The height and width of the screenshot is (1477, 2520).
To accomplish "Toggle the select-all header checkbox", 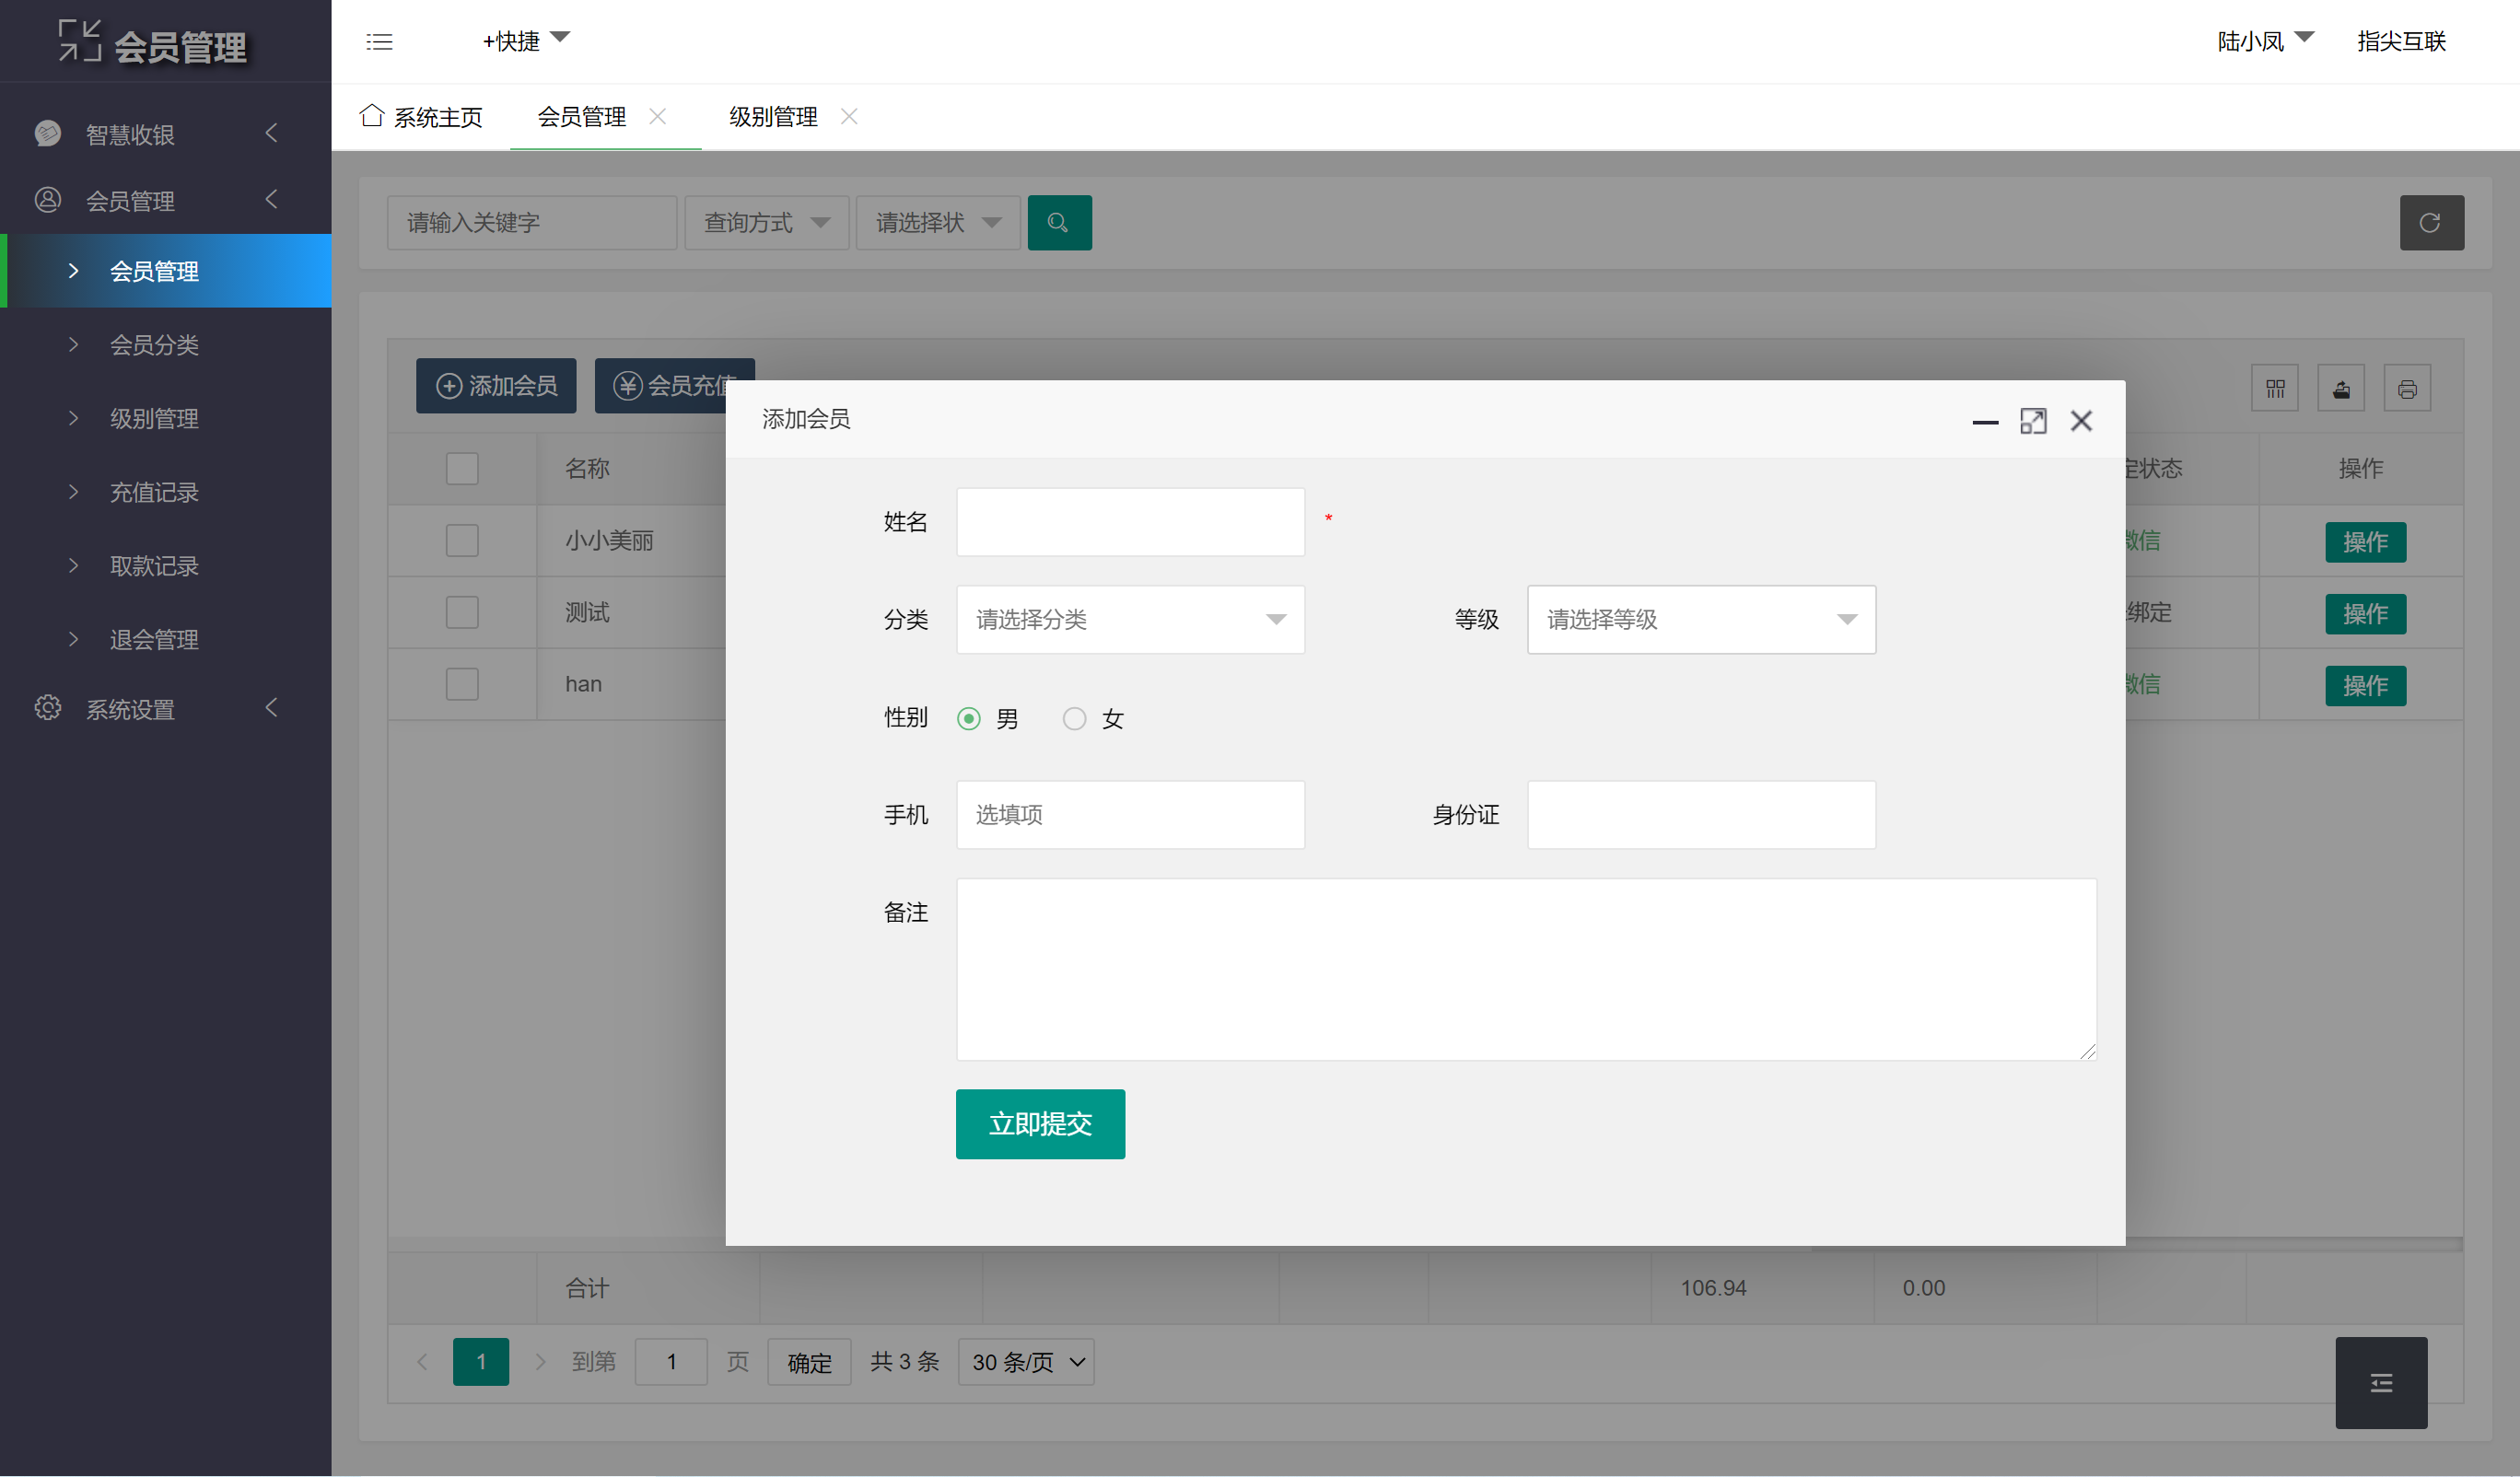I will [462, 468].
